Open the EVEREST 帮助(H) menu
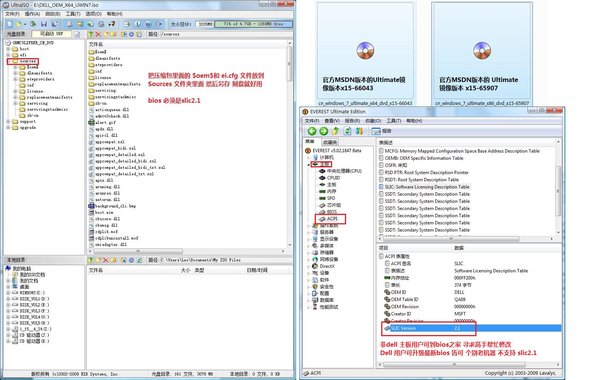Viewport: 600px width, 380px height. [414, 121]
